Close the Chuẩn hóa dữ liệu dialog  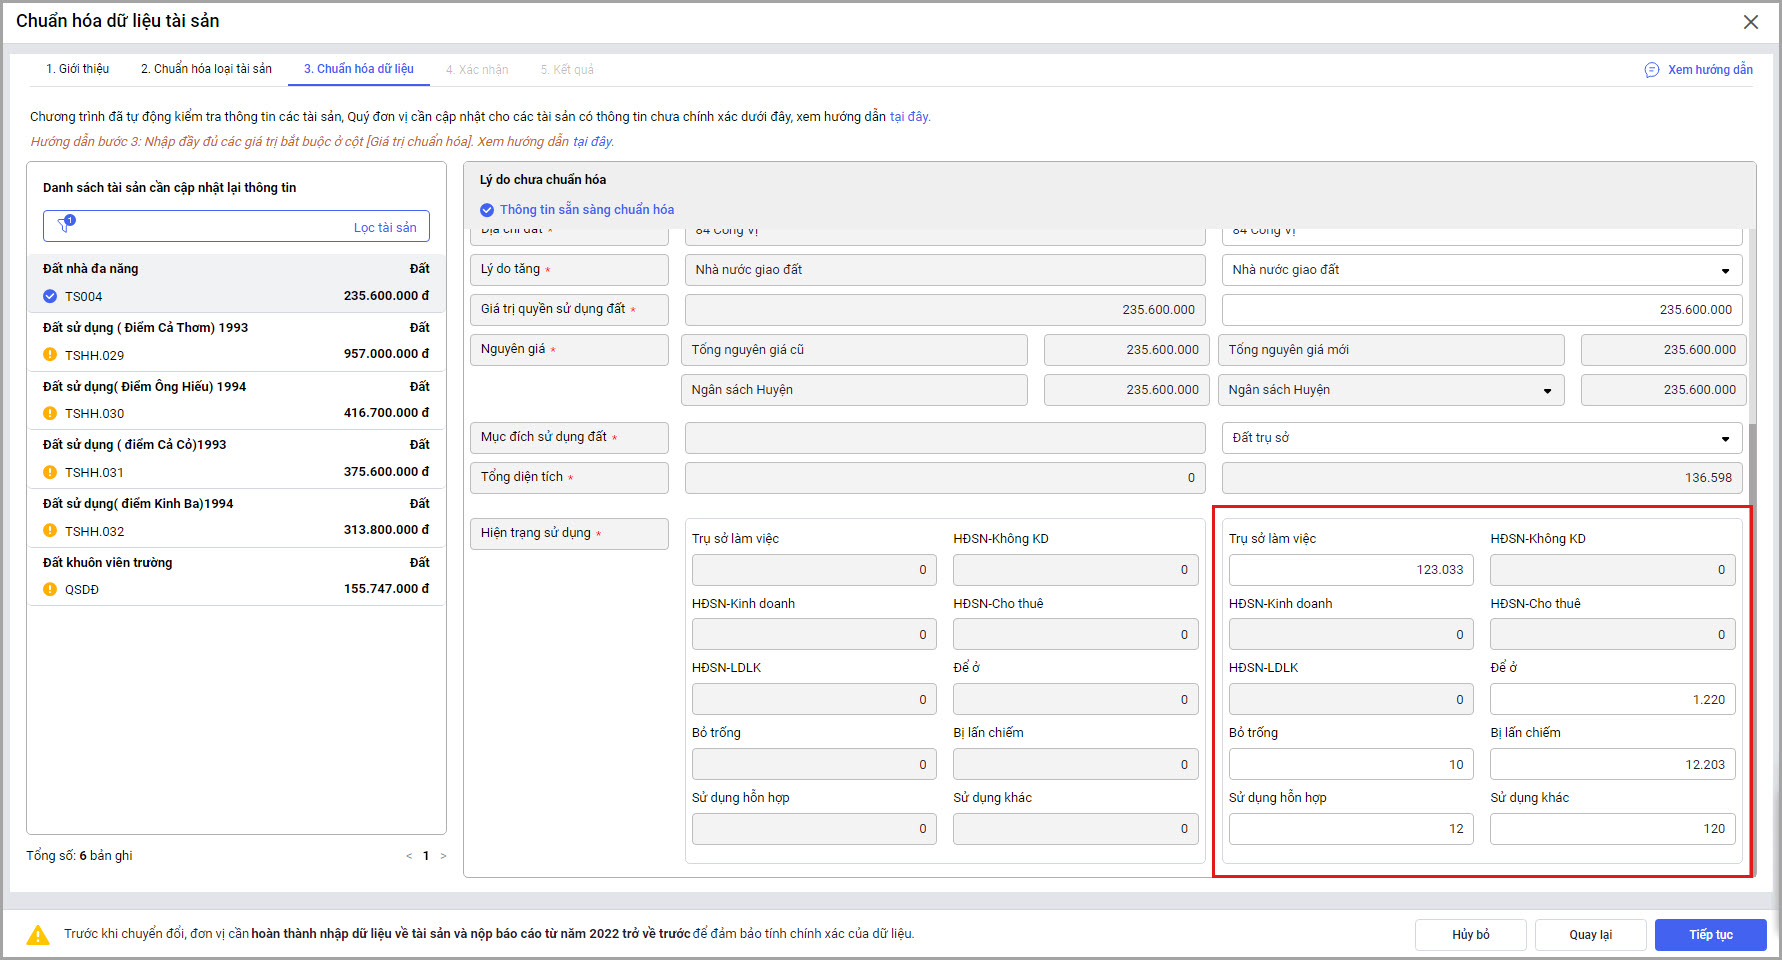coord(1751,22)
